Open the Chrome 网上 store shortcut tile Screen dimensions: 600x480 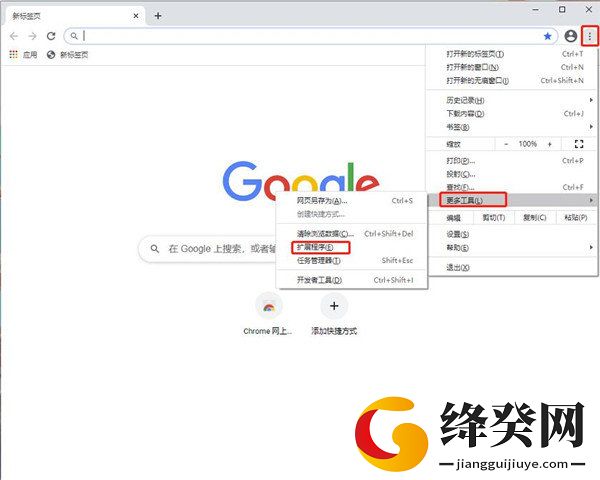[268, 314]
